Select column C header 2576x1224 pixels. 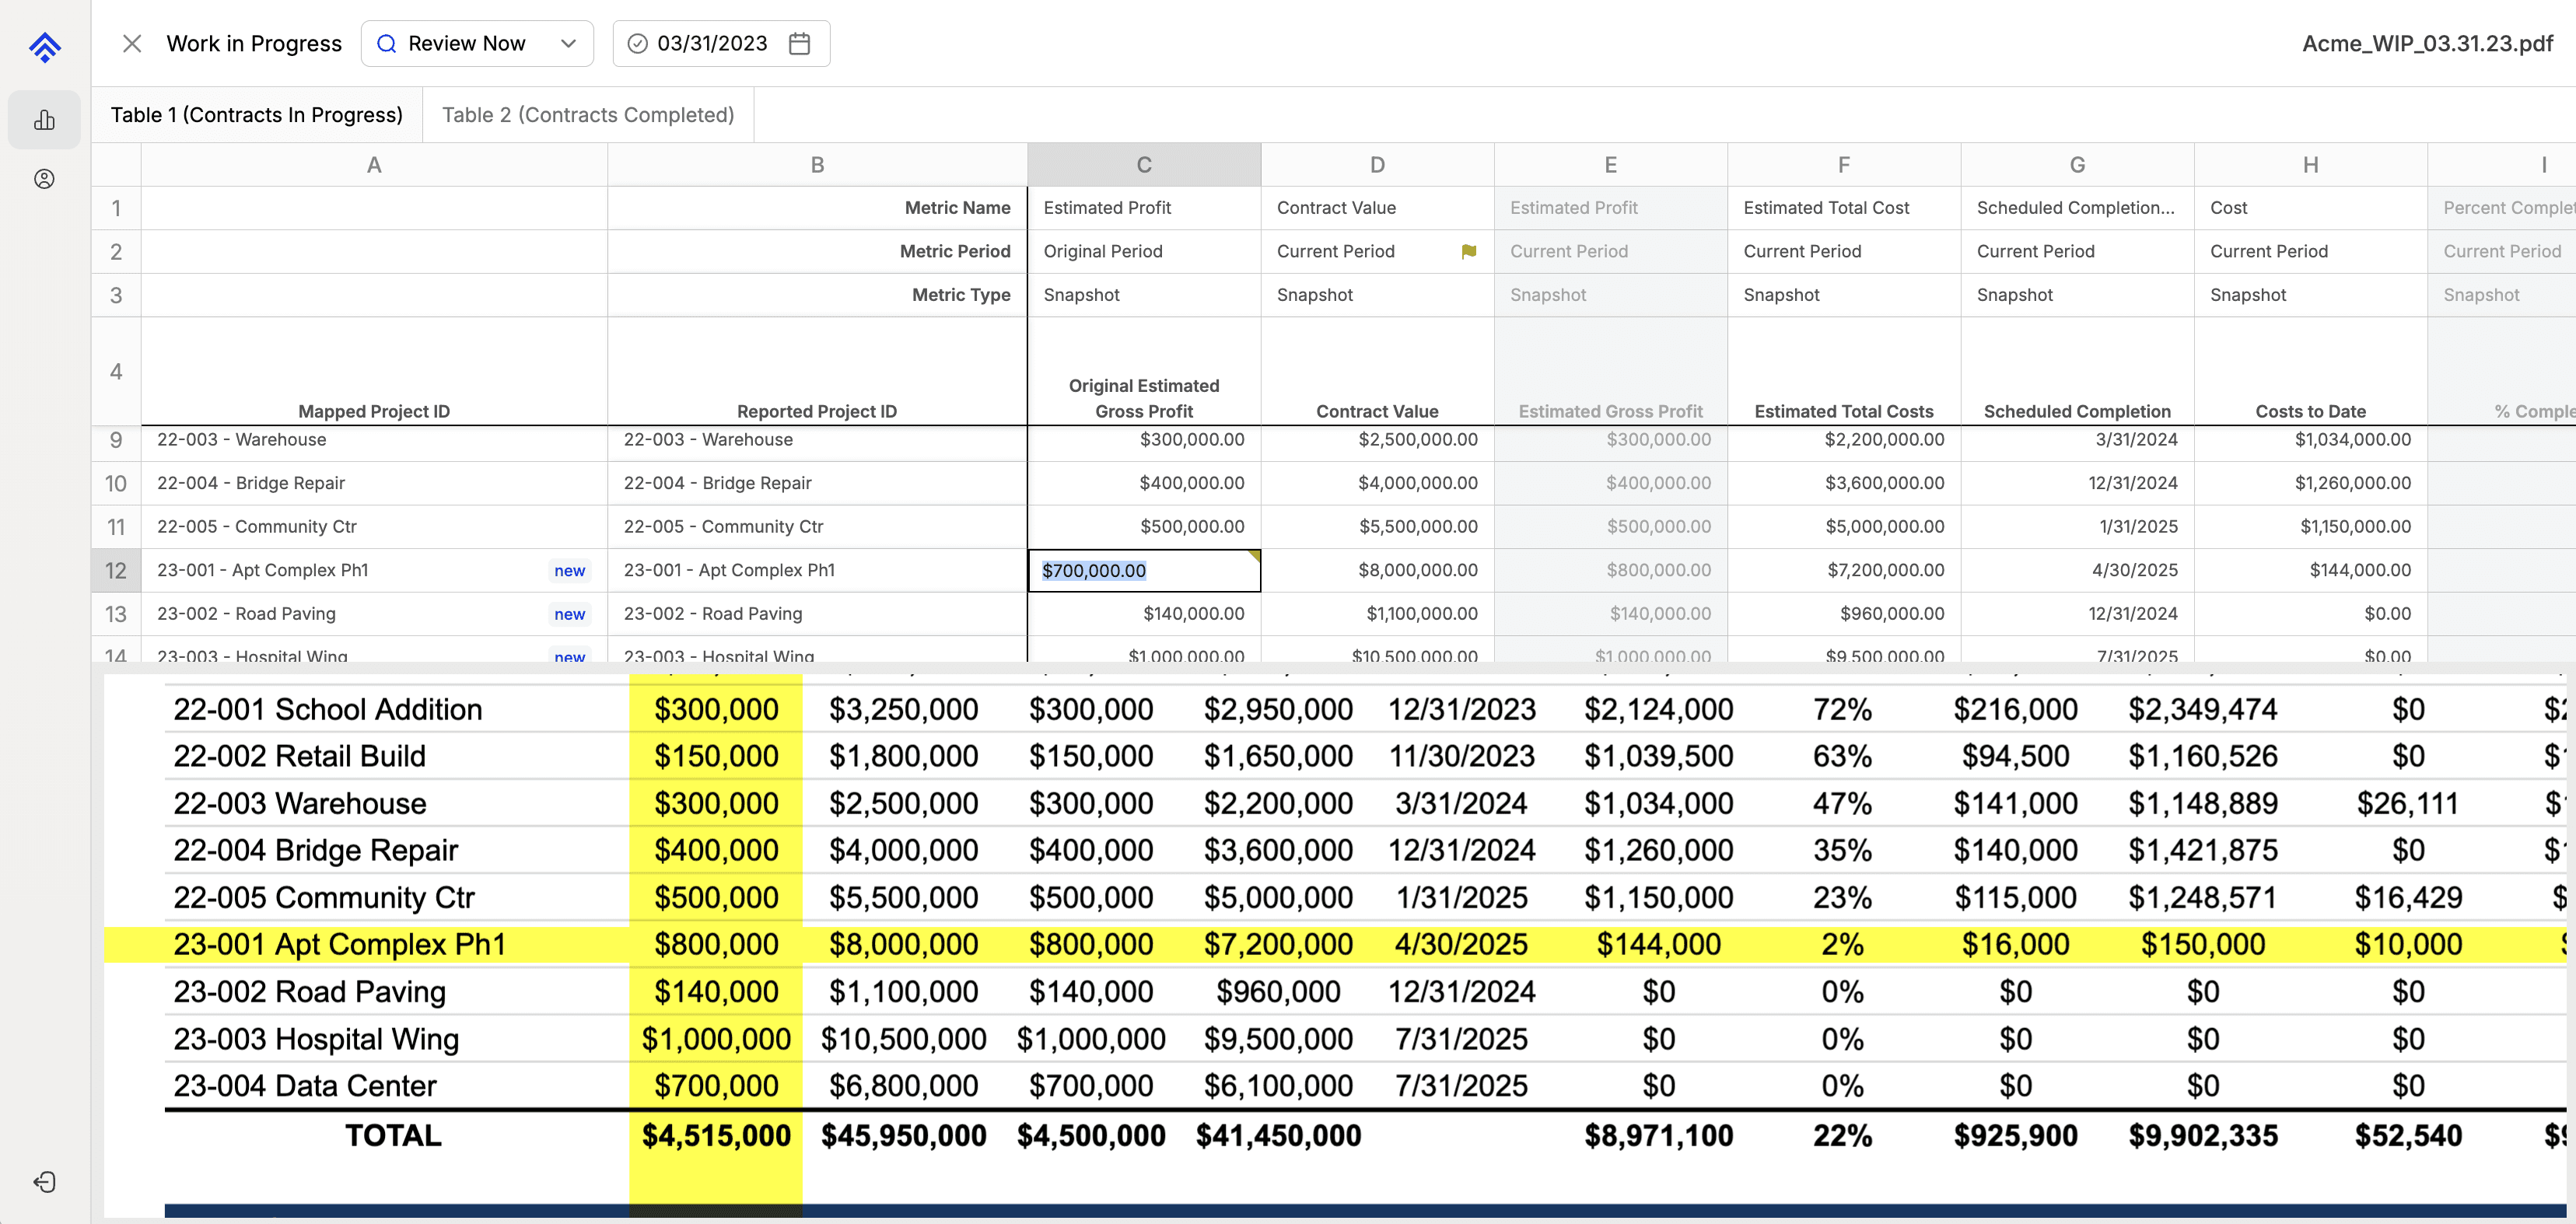tap(1144, 165)
